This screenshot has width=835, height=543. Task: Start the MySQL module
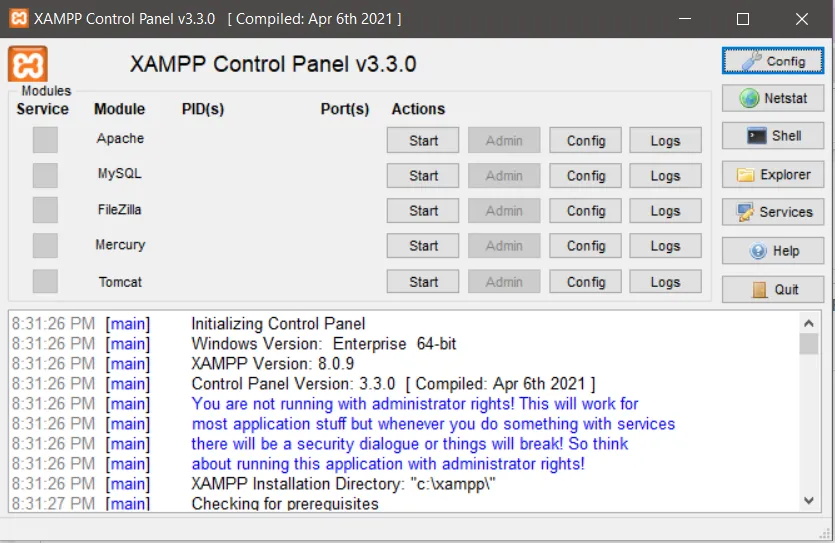pos(423,176)
